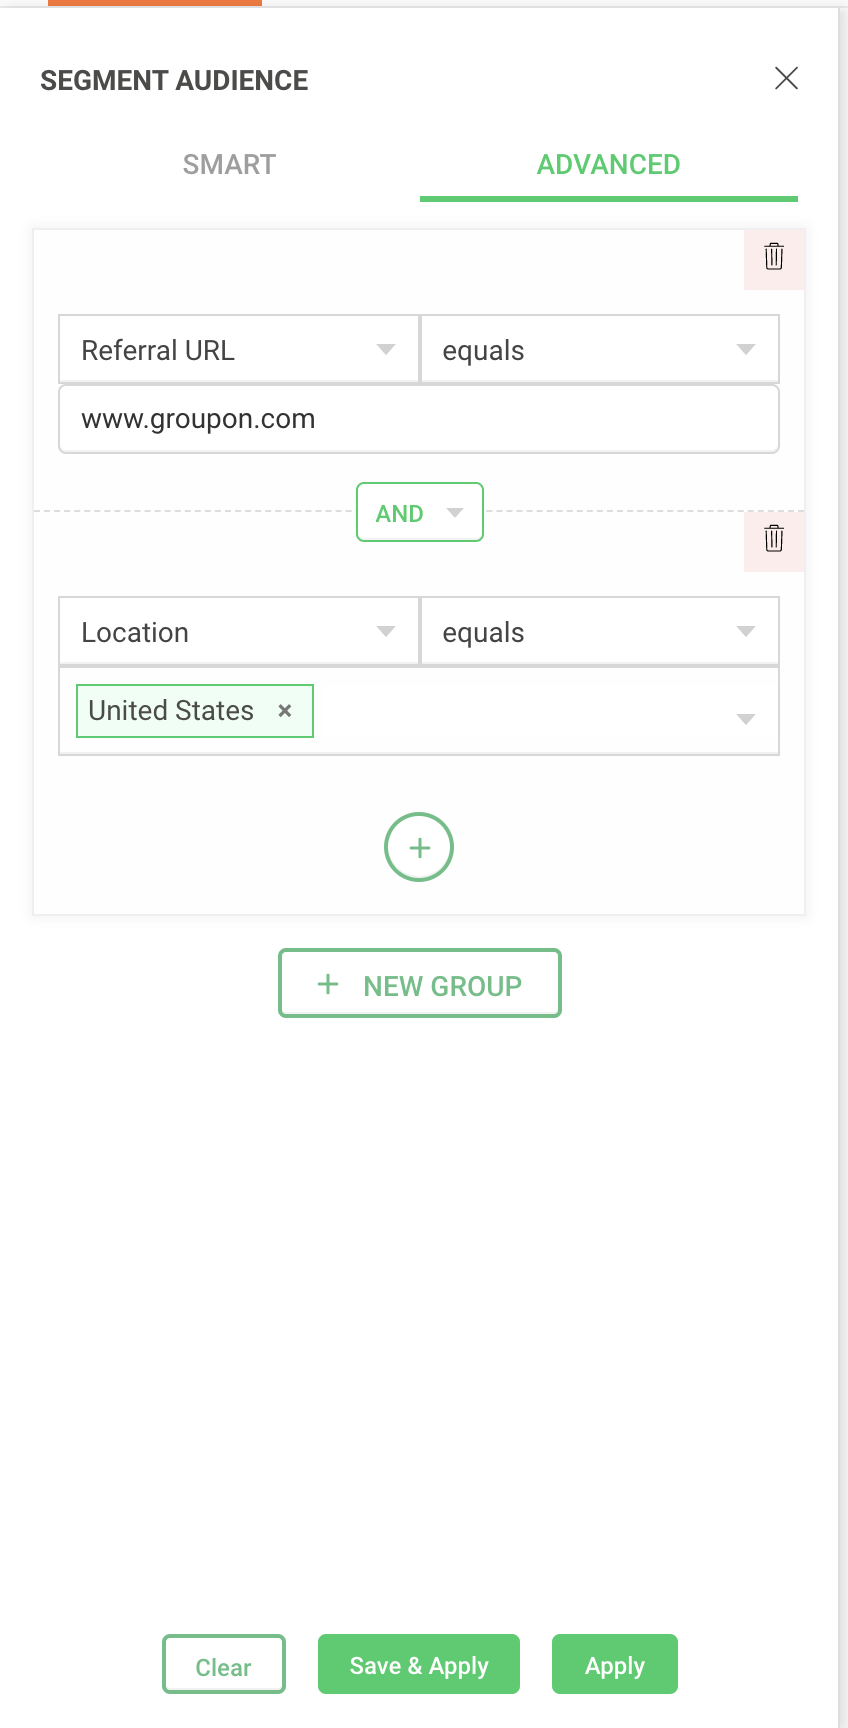Click the Apply button

[x=615, y=1665]
